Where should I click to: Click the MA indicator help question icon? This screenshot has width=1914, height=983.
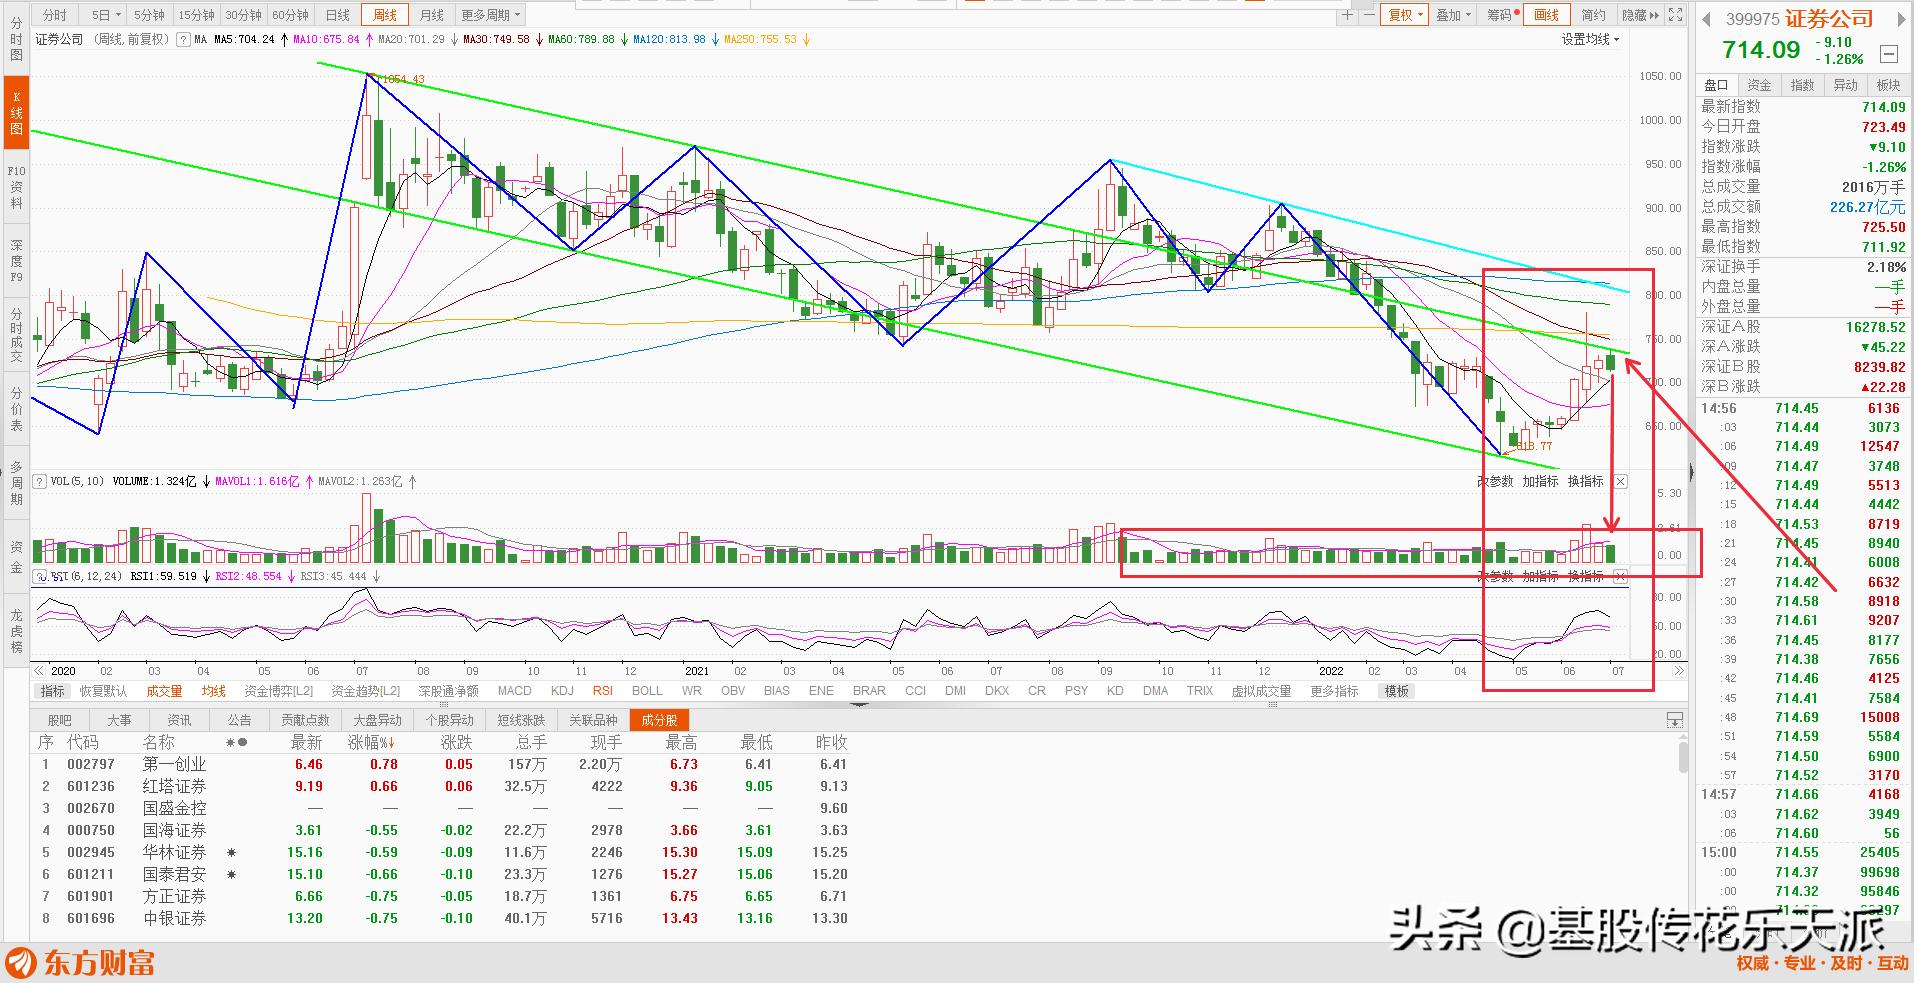(183, 40)
